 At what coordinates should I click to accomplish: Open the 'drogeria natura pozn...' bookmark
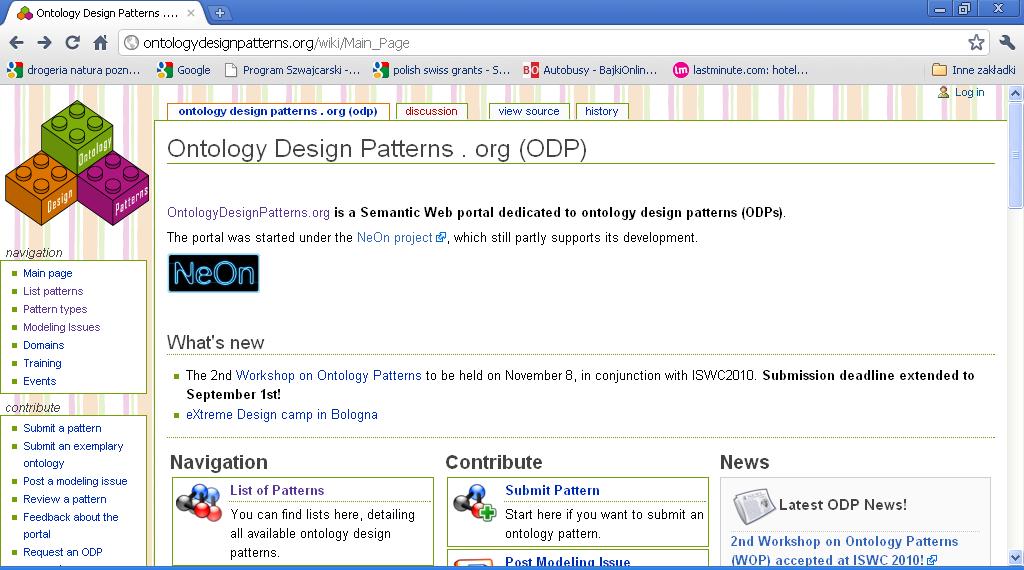(x=74, y=70)
